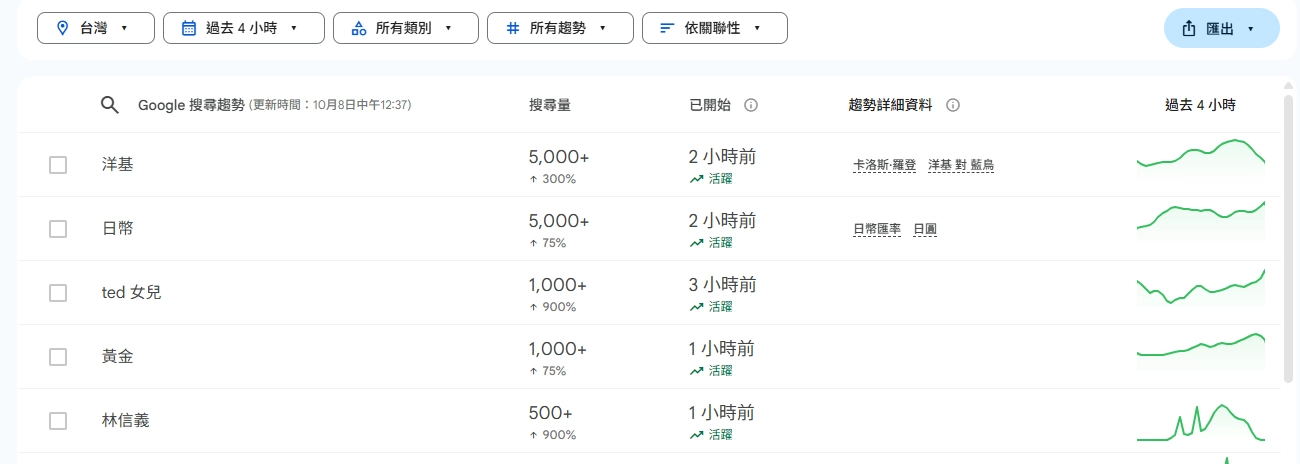Open the 日幣 trend term
This screenshot has height=464, width=1300.
point(118,229)
